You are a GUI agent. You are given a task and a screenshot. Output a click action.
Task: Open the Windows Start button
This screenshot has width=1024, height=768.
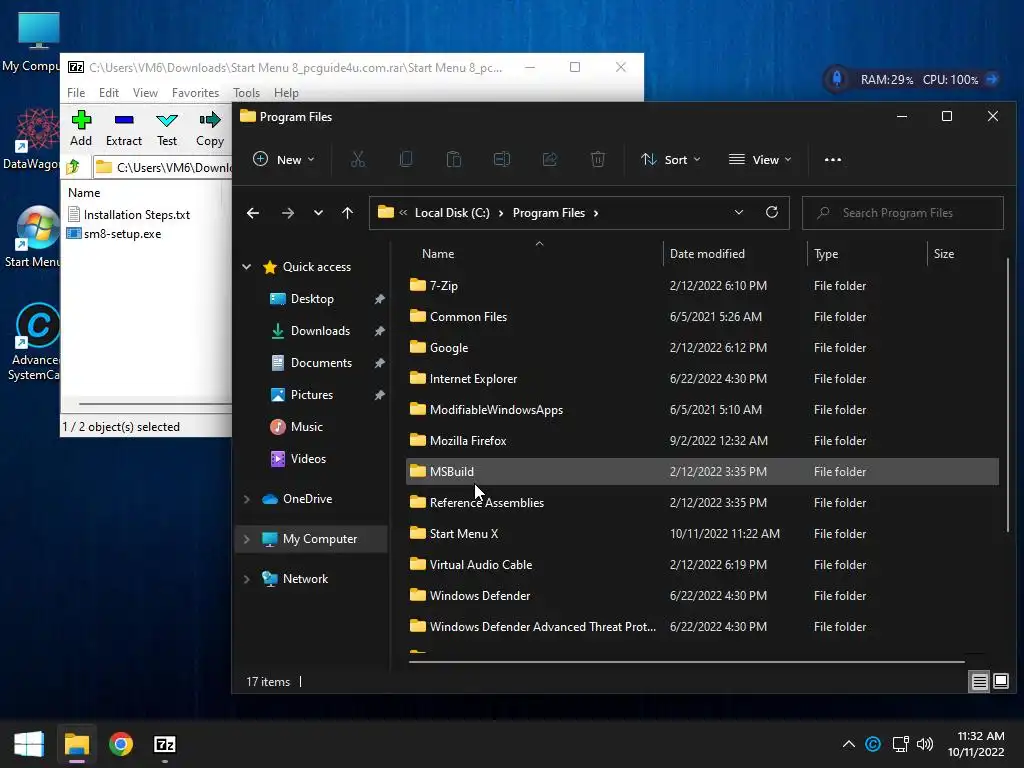click(29, 744)
